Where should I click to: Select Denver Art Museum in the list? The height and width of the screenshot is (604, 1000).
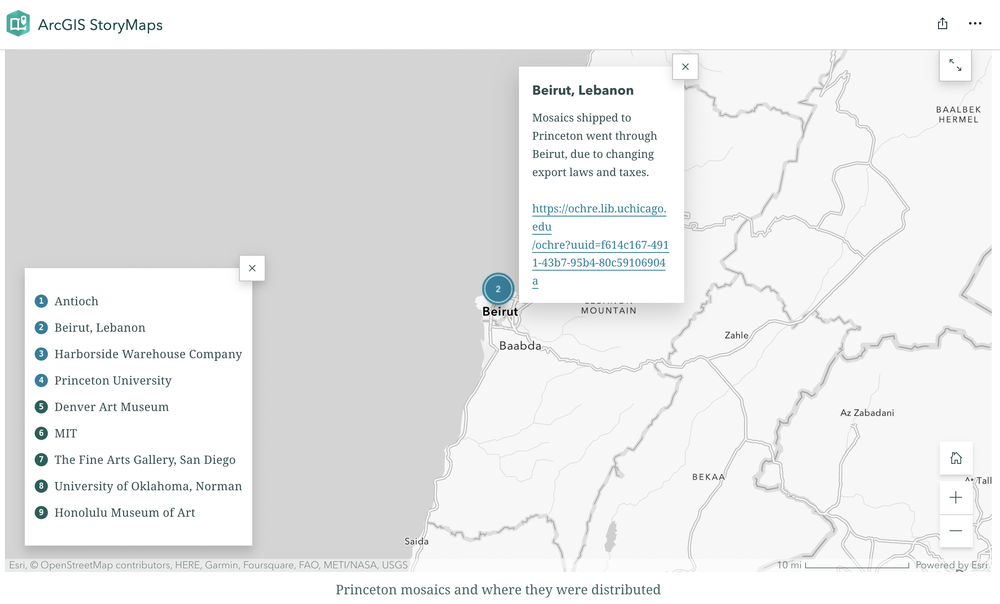[x=102, y=407]
